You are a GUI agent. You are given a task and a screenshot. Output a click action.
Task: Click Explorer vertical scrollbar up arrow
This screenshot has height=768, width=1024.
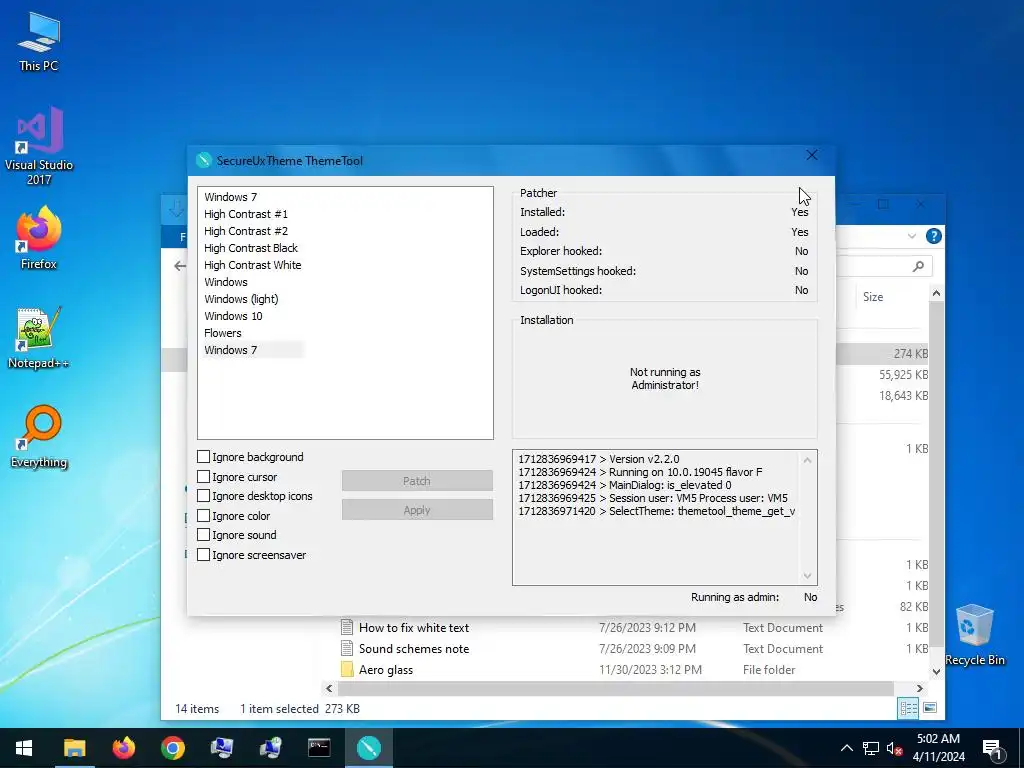click(x=936, y=294)
